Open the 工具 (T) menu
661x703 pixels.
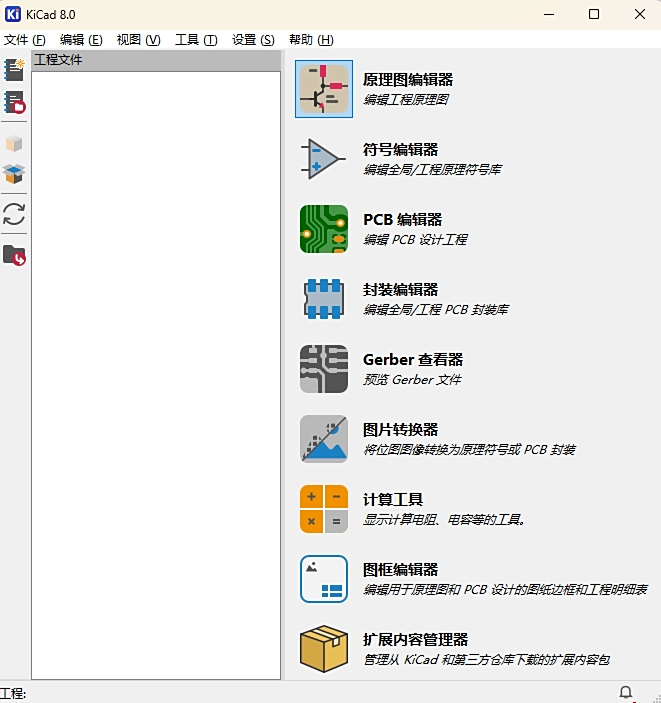pos(196,40)
